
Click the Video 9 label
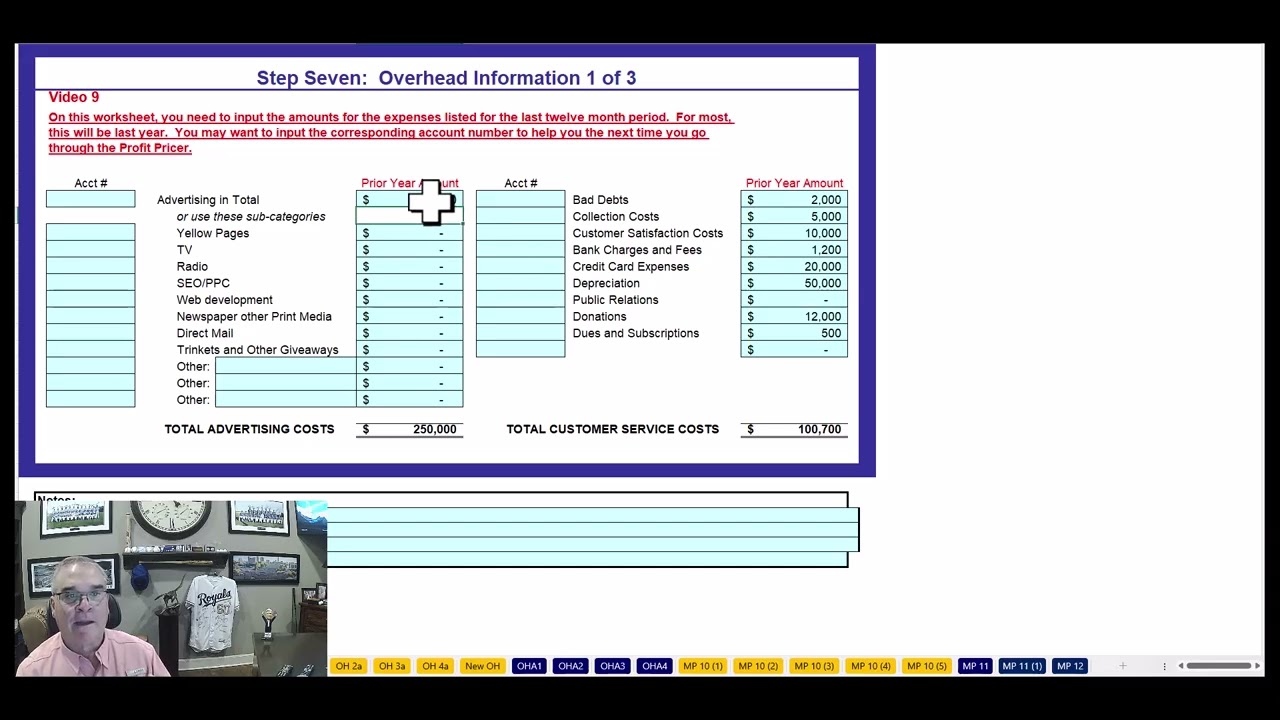pos(74,97)
